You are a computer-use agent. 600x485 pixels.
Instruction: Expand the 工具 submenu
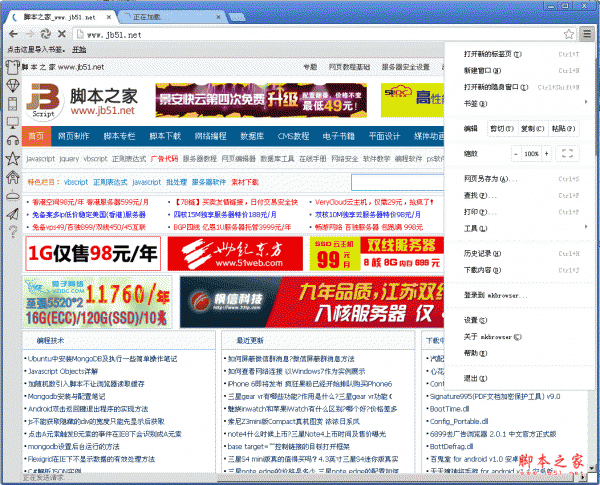[520, 229]
